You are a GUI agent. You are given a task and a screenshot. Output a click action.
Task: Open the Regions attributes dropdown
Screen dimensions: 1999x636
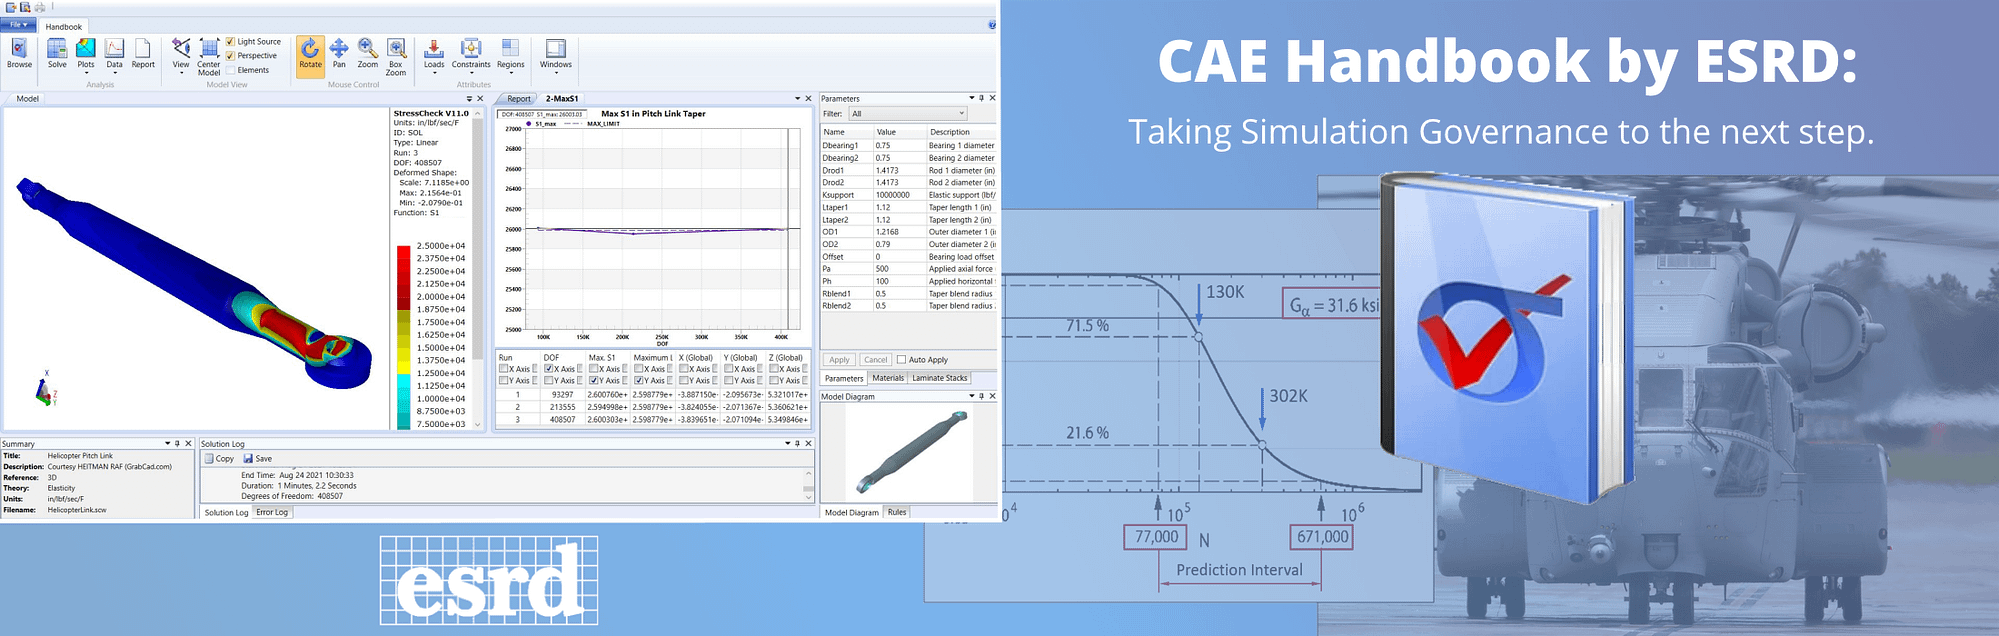[511, 56]
